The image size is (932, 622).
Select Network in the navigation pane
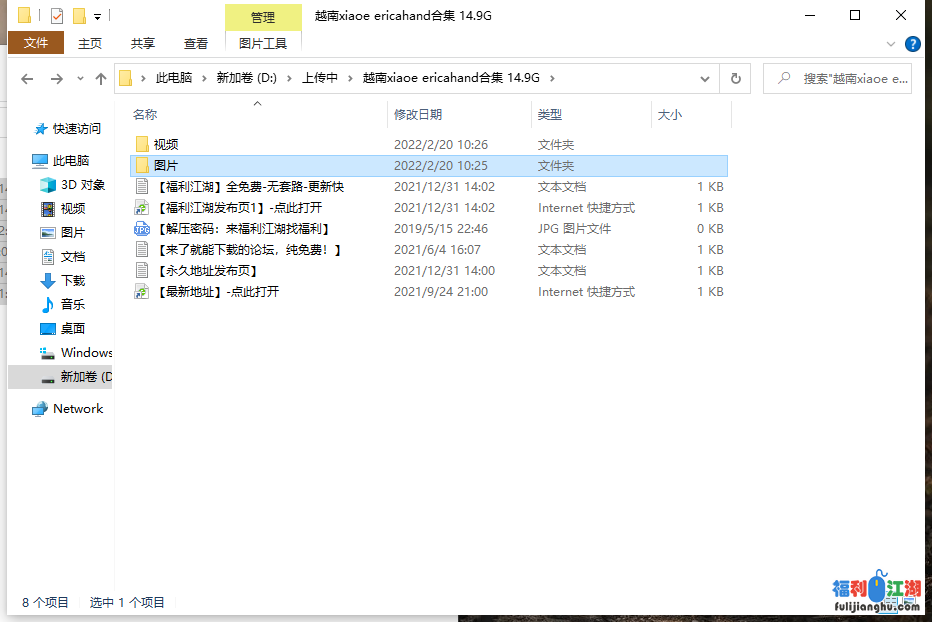pyautogui.click(x=78, y=409)
